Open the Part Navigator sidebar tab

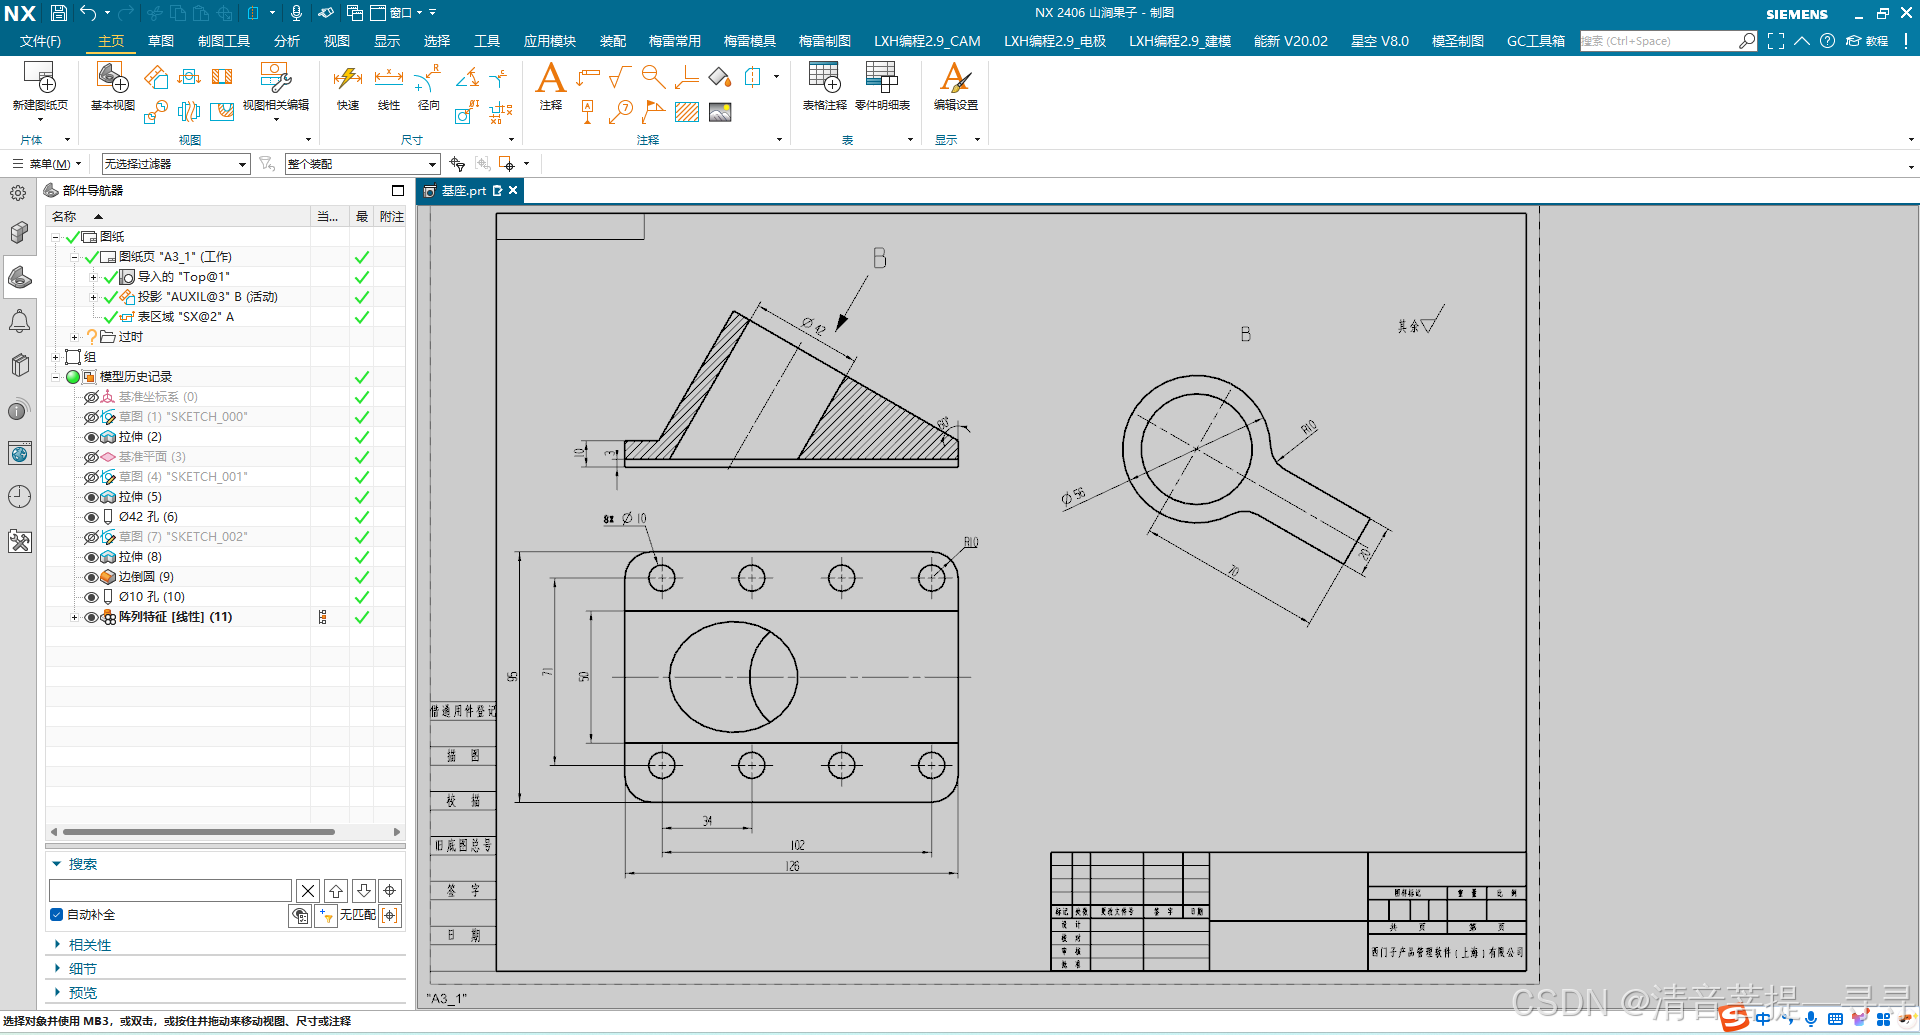[20, 277]
